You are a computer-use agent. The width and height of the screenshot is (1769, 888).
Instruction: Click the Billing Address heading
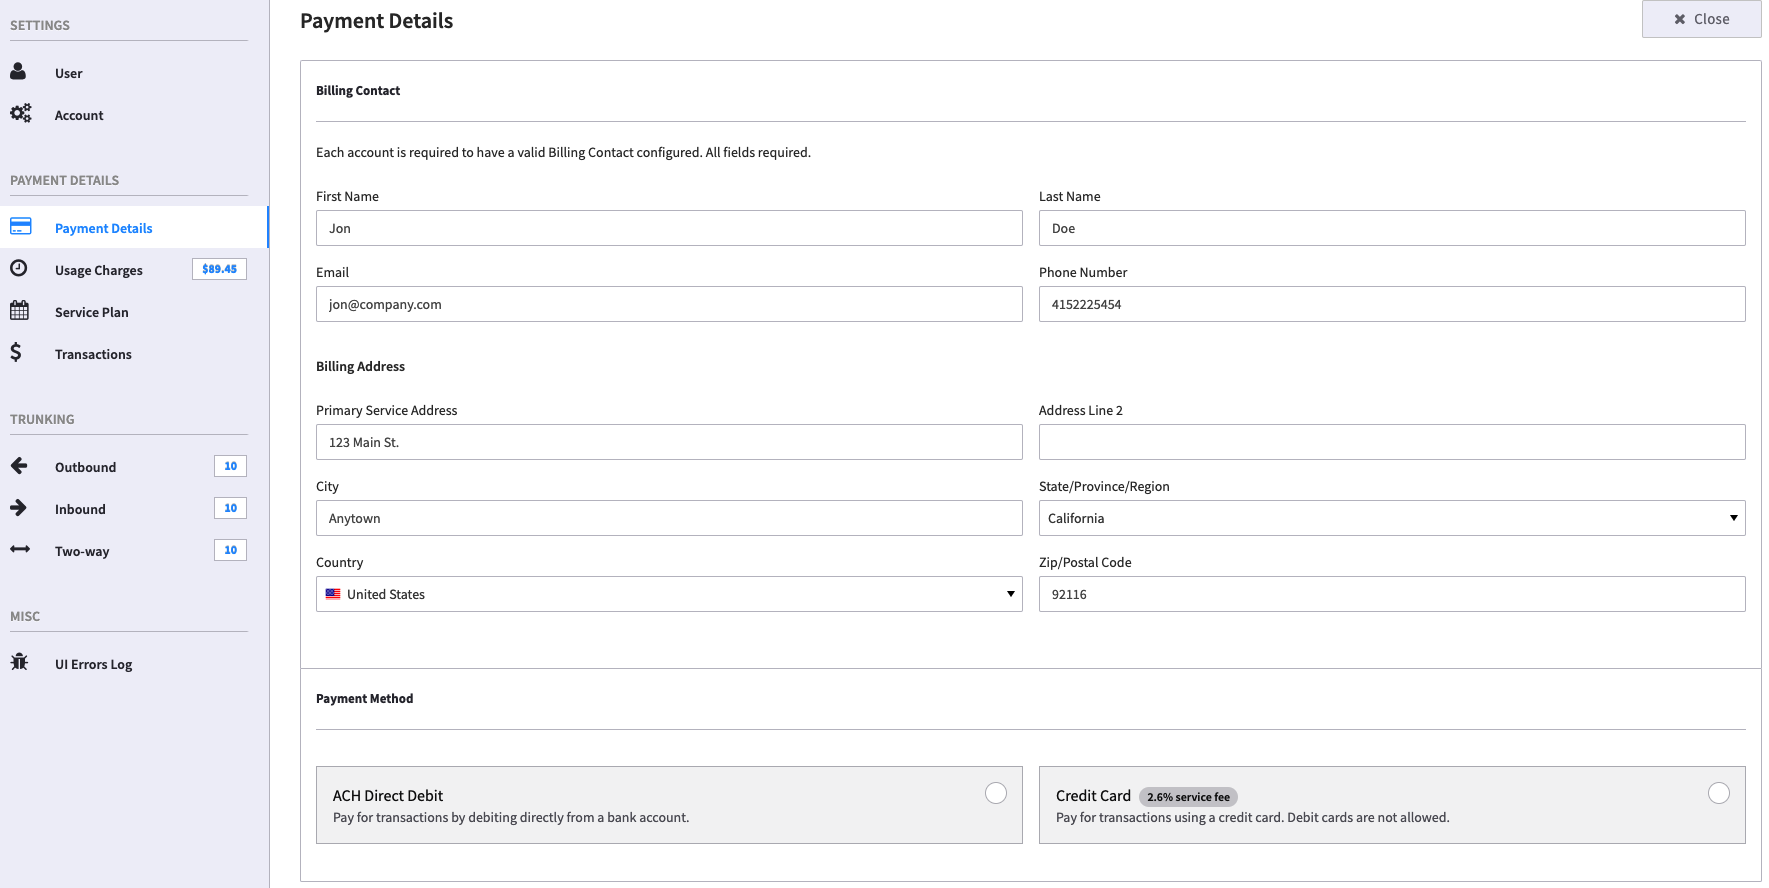pyautogui.click(x=360, y=367)
